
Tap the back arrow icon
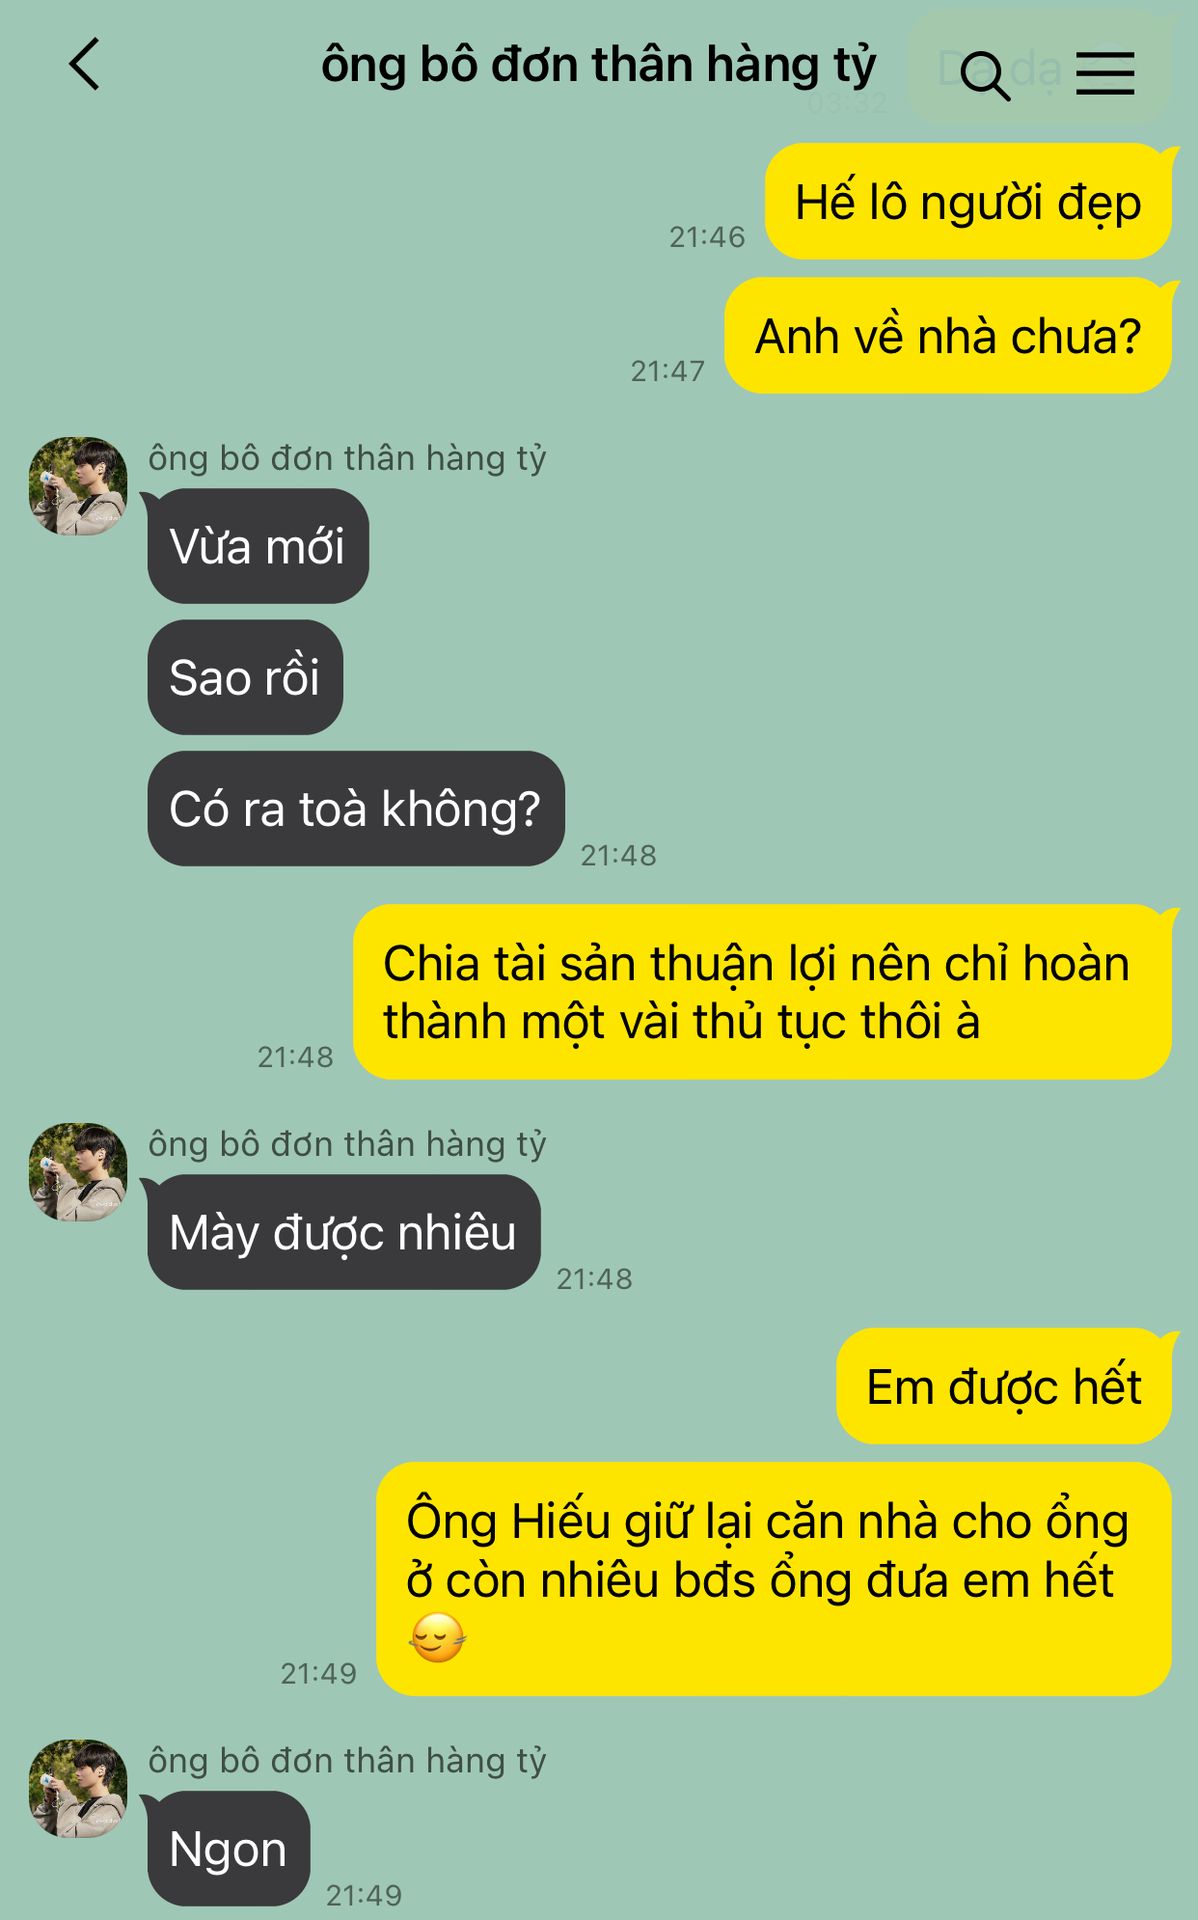[x=85, y=65]
